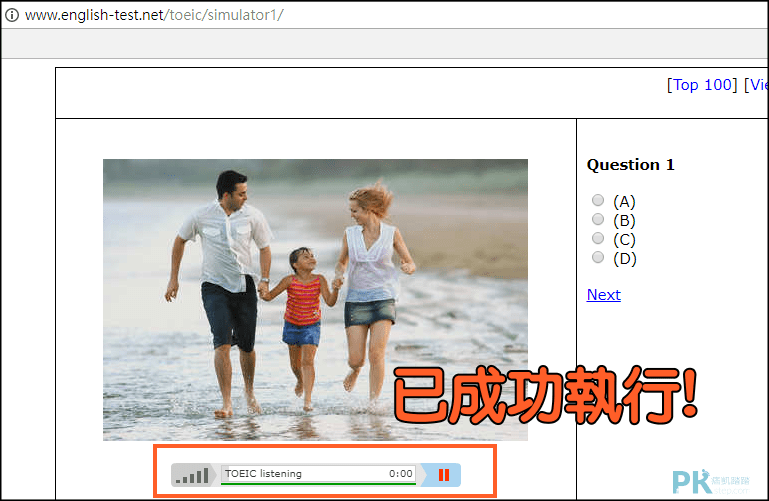The image size is (769, 501).
Task: Go to the Next question link
Action: (604, 295)
